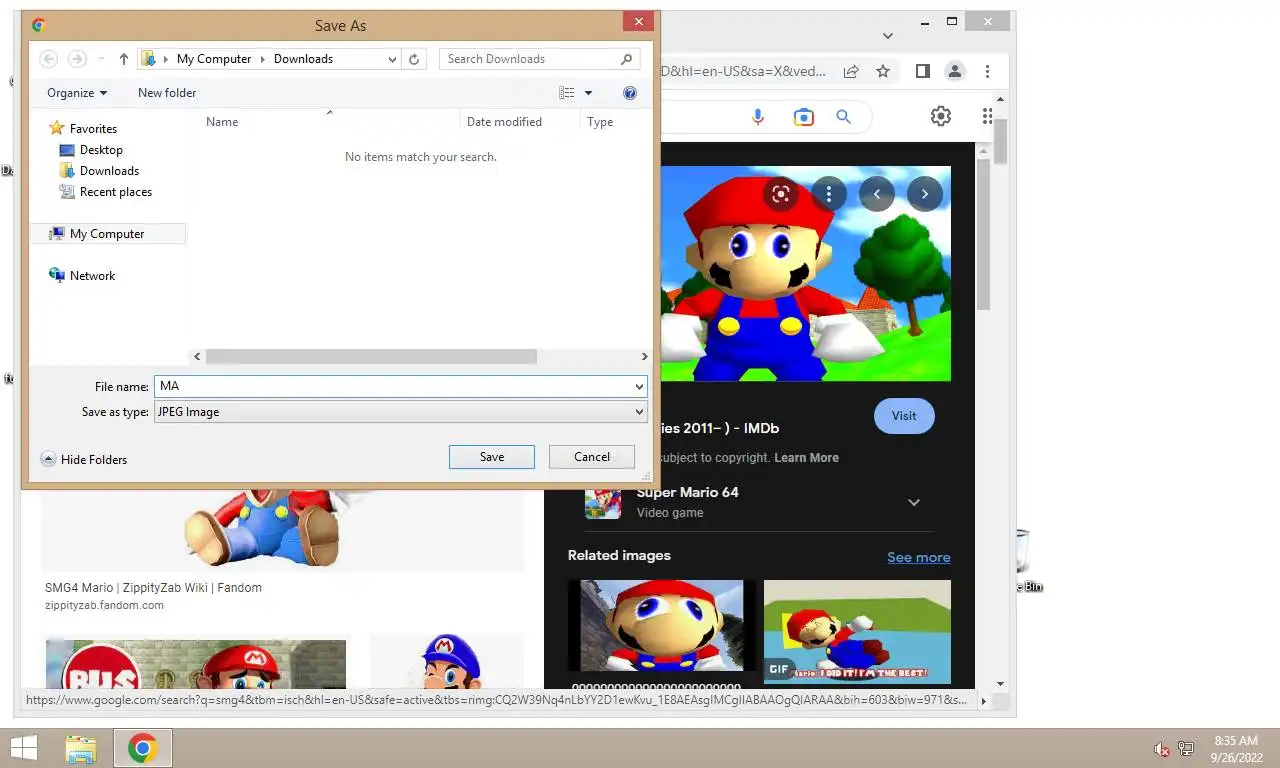
Task: Click the Visit button
Action: pyautogui.click(x=904, y=416)
